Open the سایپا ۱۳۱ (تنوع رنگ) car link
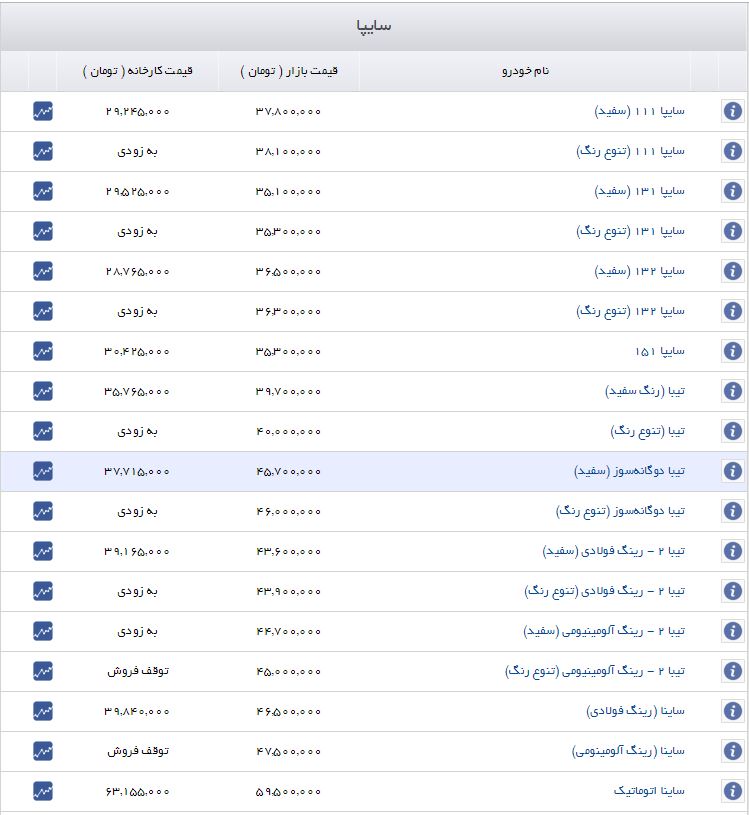The height and width of the screenshot is (815, 749). (x=630, y=231)
